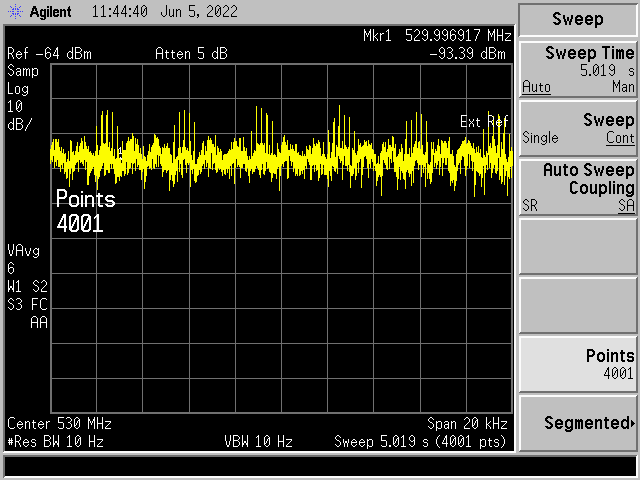
Task: Select the Sweep menu title softkey
Action: [578, 19]
